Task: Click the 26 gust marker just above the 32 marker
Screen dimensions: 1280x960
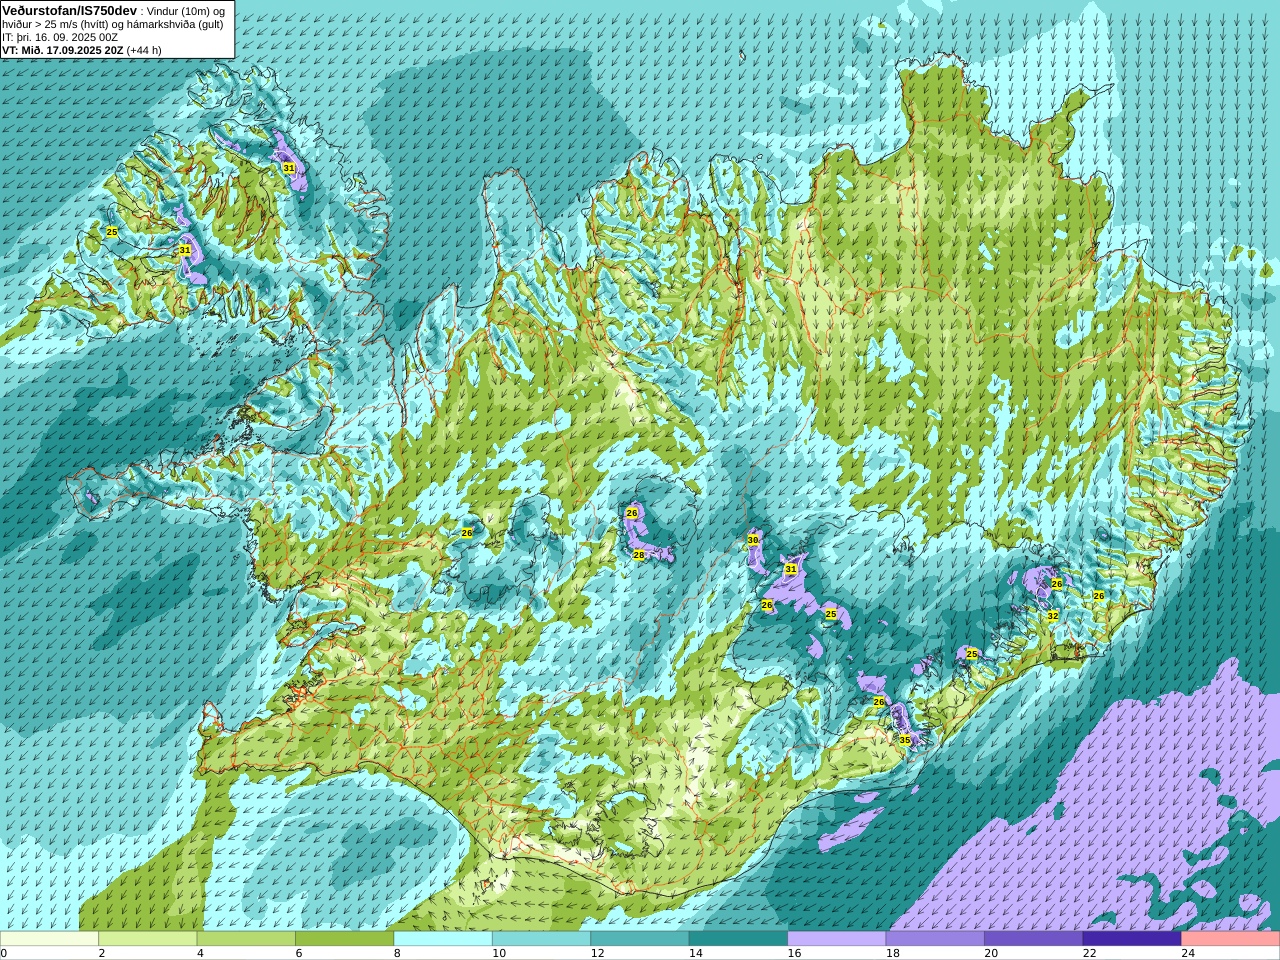Action: pos(1057,583)
